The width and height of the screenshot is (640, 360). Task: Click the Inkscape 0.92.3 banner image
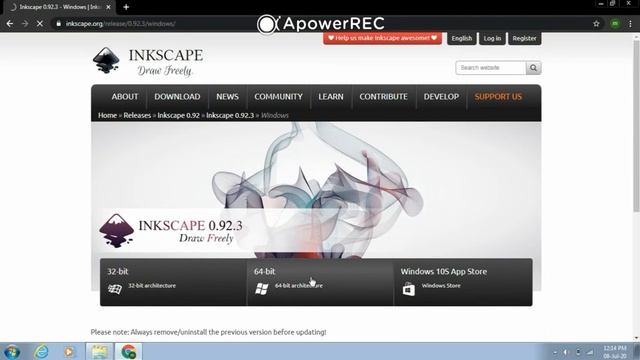click(316, 191)
